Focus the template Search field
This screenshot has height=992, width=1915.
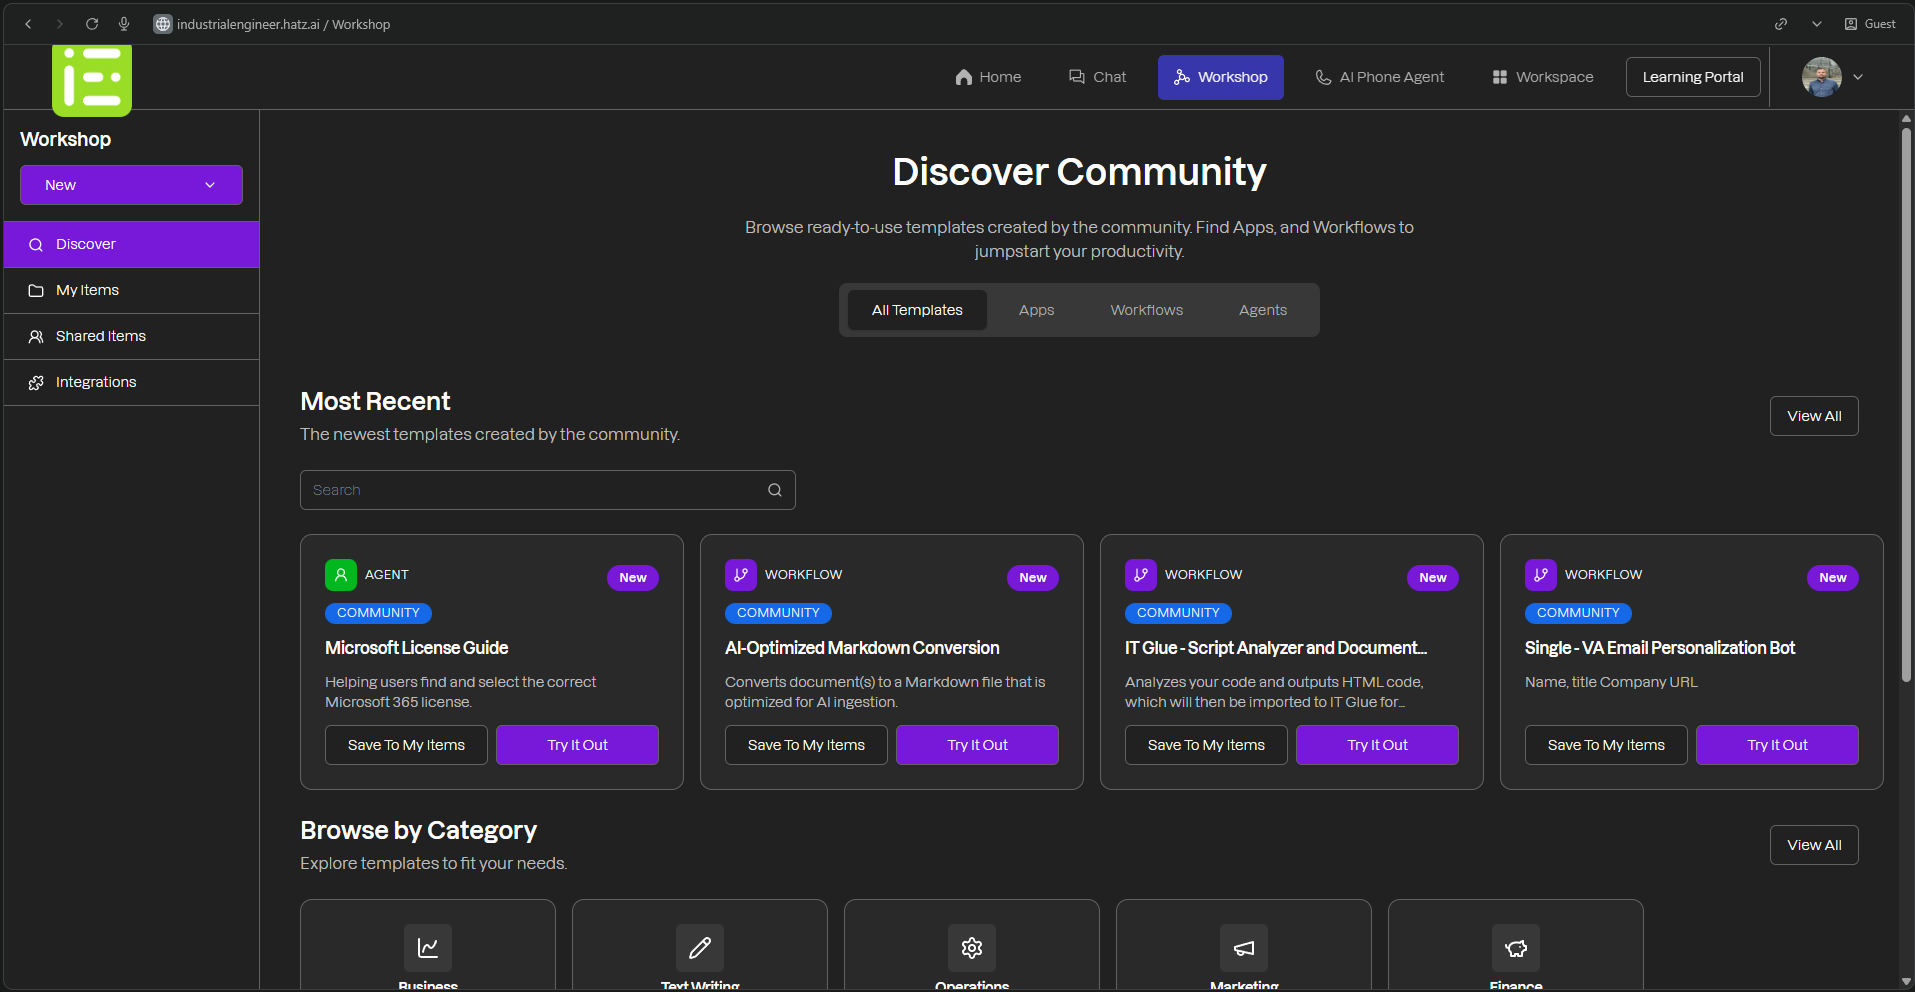coord(535,490)
